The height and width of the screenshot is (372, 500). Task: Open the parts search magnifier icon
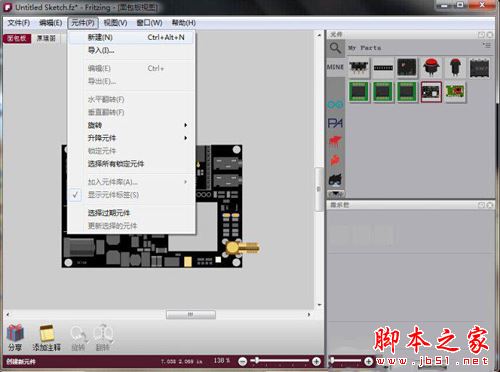335,48
